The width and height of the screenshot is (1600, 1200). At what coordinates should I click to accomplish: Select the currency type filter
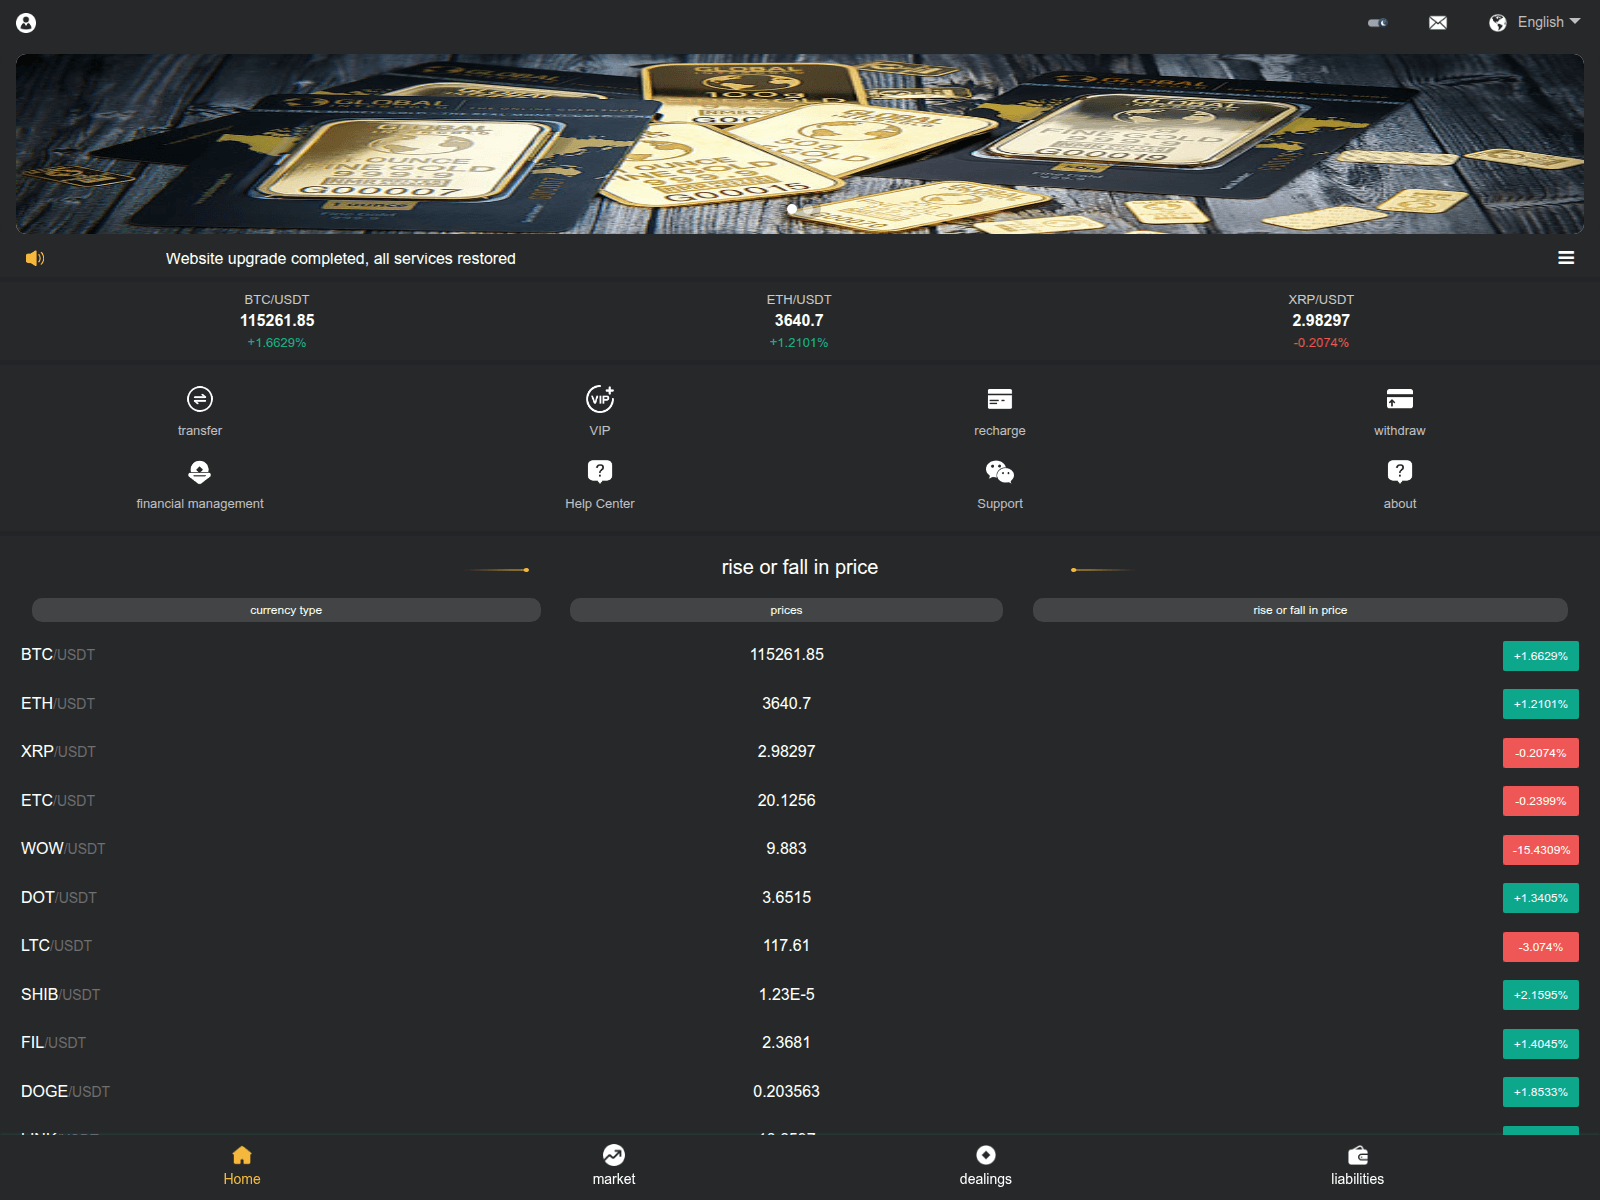tap(286, 610)
